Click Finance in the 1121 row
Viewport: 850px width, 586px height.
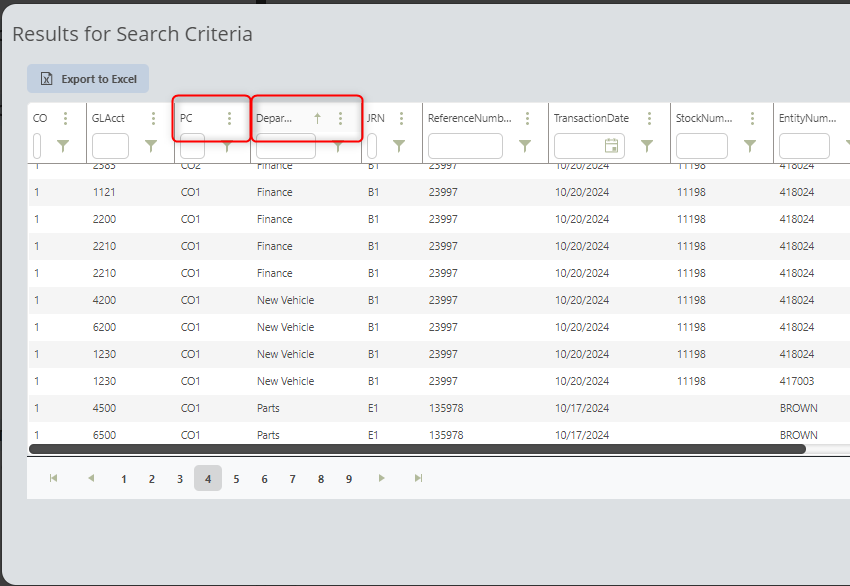pyautogui.click(x=275, y=192)
